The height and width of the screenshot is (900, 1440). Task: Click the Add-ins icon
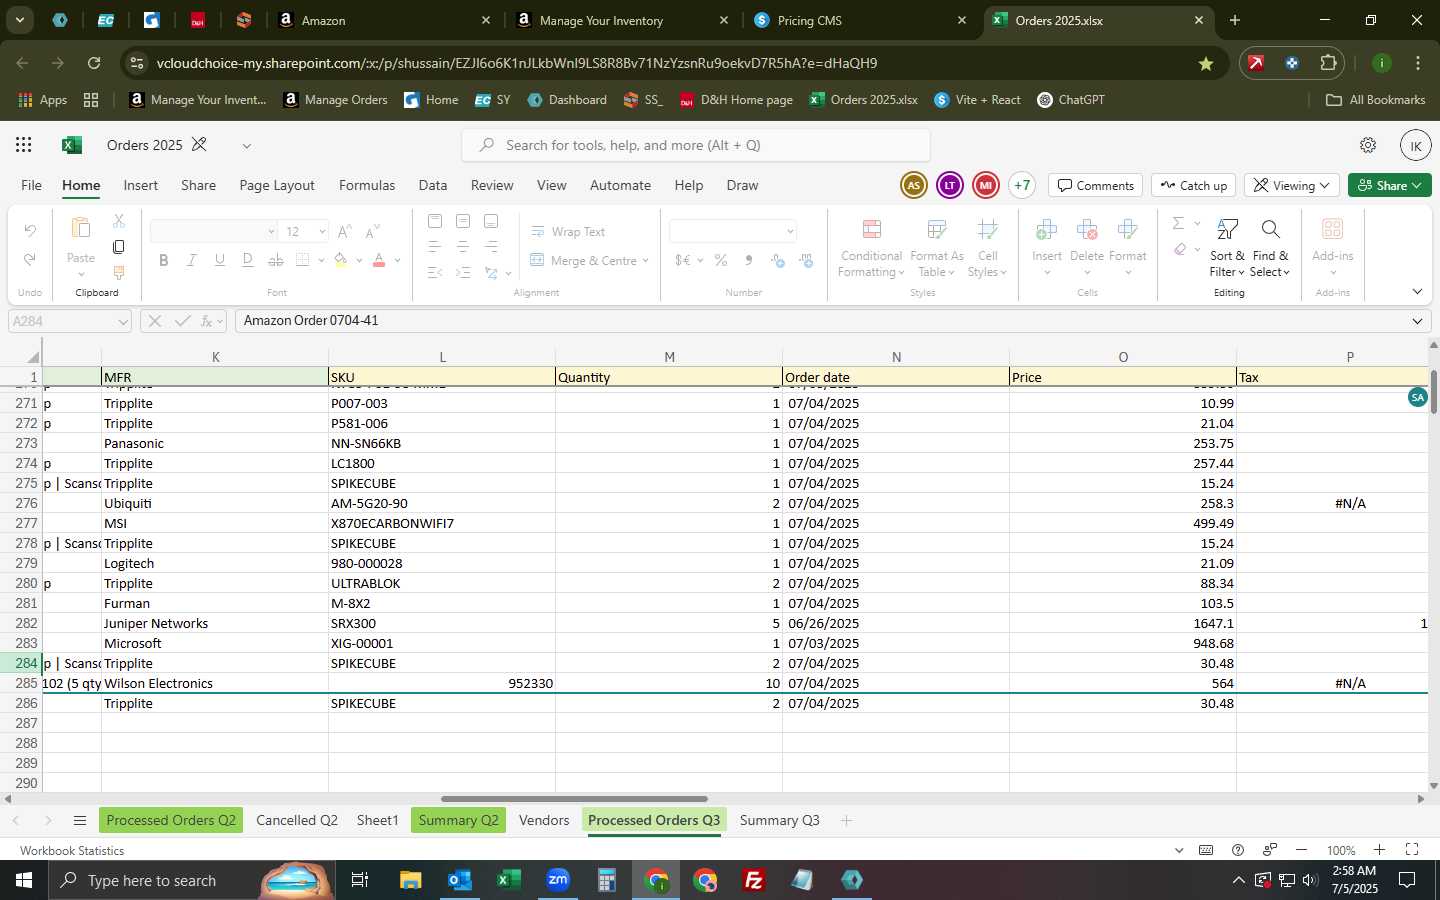(x=1332, y=230)
